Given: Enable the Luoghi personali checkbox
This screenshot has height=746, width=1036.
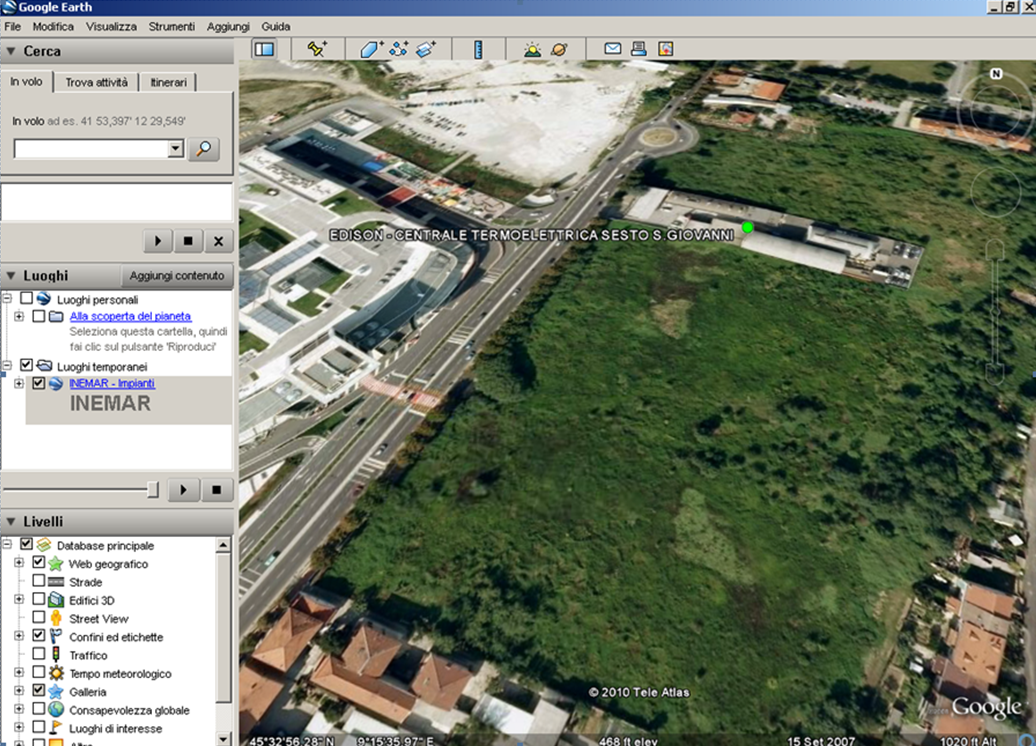Looking at the screenshot, I should 26,299.
